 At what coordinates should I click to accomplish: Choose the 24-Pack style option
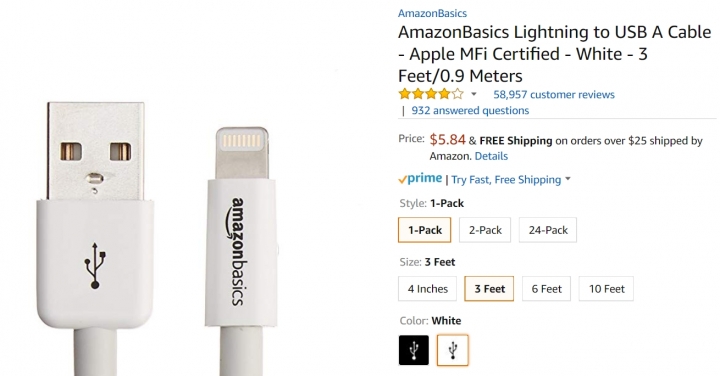548,230
